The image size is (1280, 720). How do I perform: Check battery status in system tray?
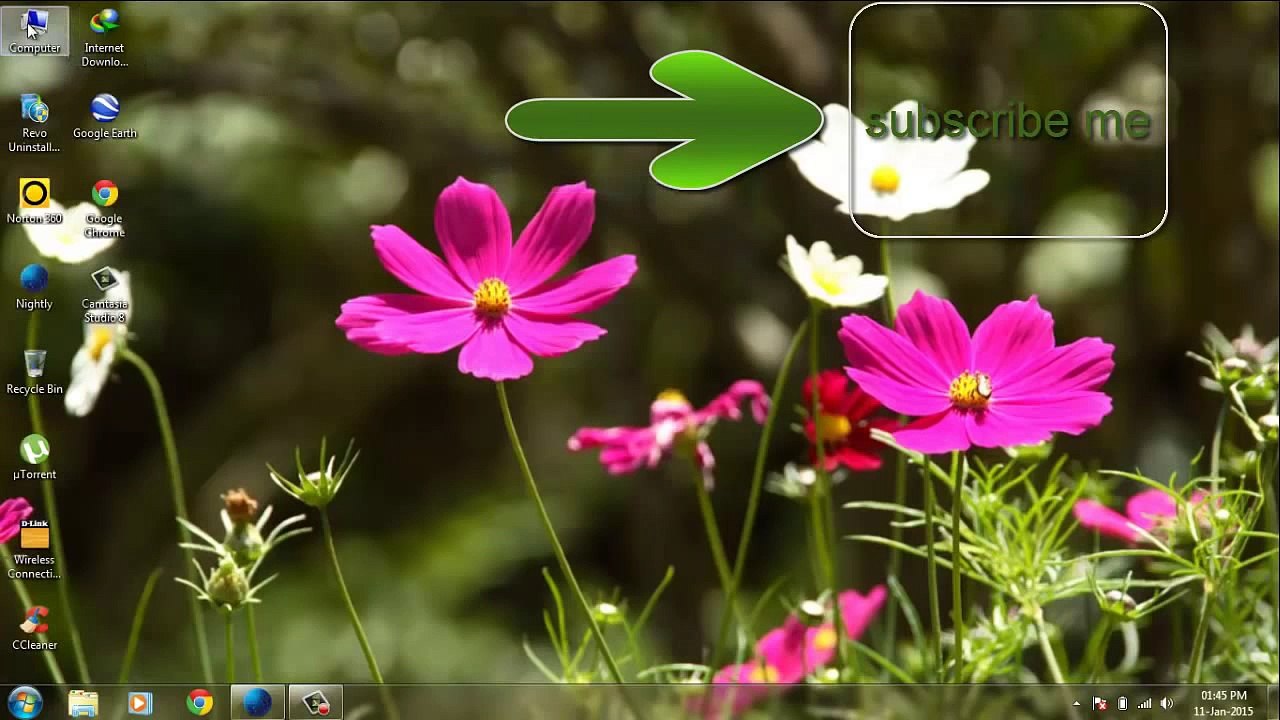pyautogui.click(x=1122, y=704)
